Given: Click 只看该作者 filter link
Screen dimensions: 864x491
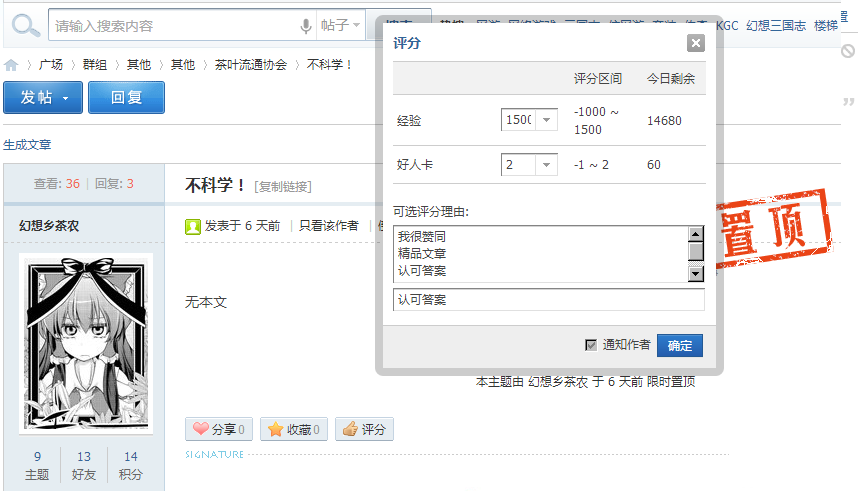Looking at the screenshot, I should (328, 225).
